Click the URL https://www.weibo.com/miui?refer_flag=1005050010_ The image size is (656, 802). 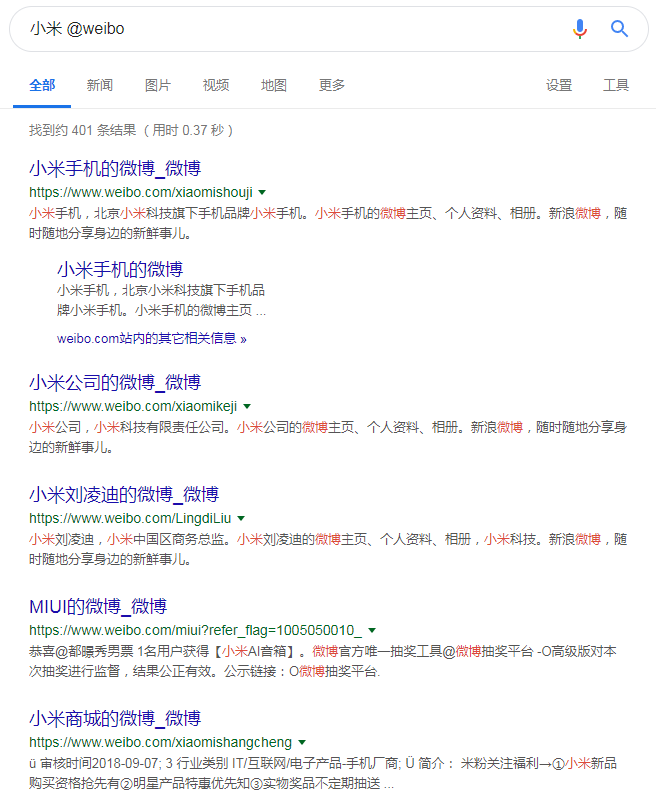195,630
